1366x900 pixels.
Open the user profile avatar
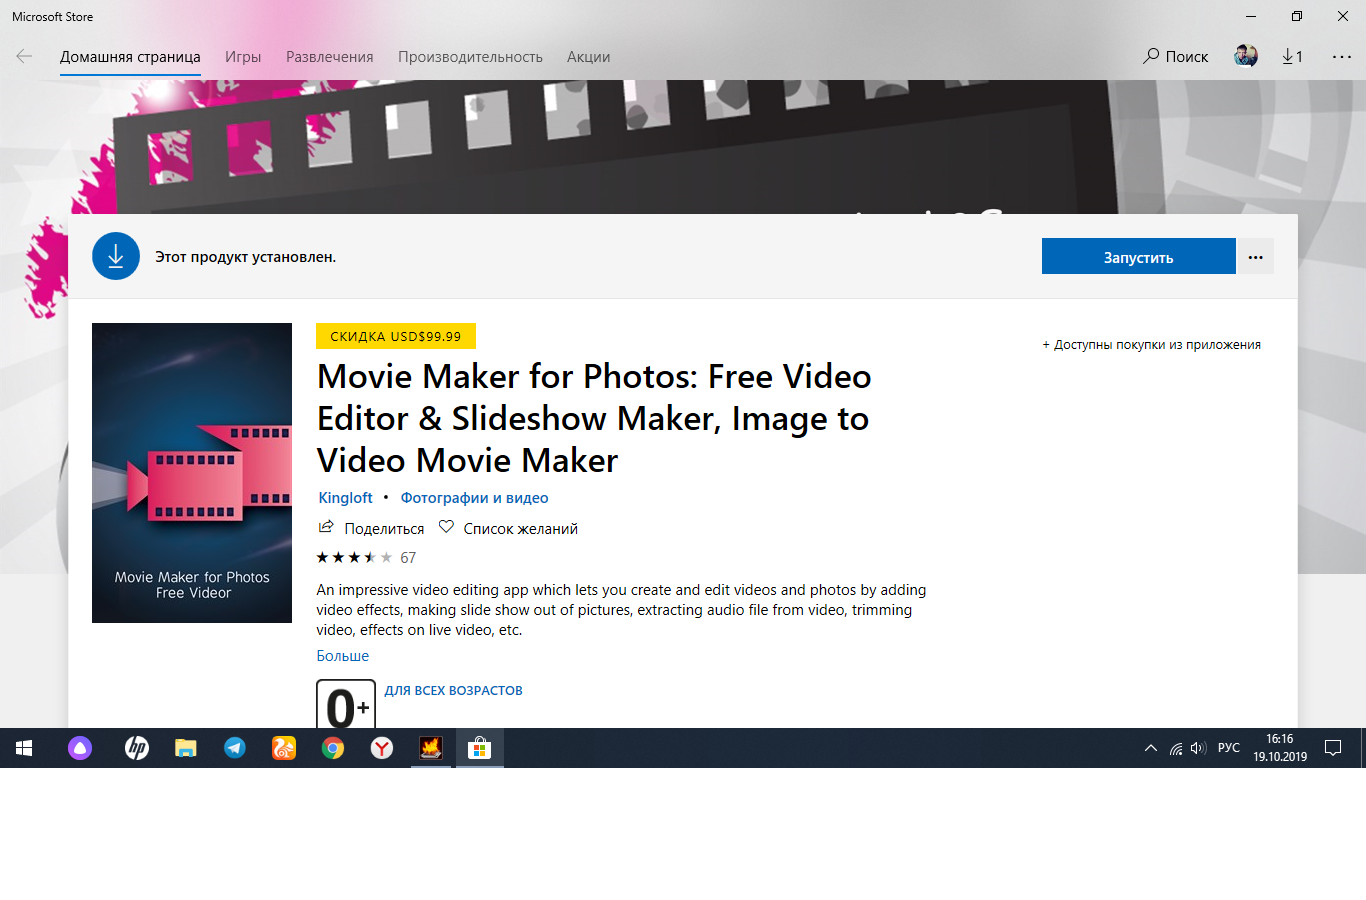pos(1246,56)
